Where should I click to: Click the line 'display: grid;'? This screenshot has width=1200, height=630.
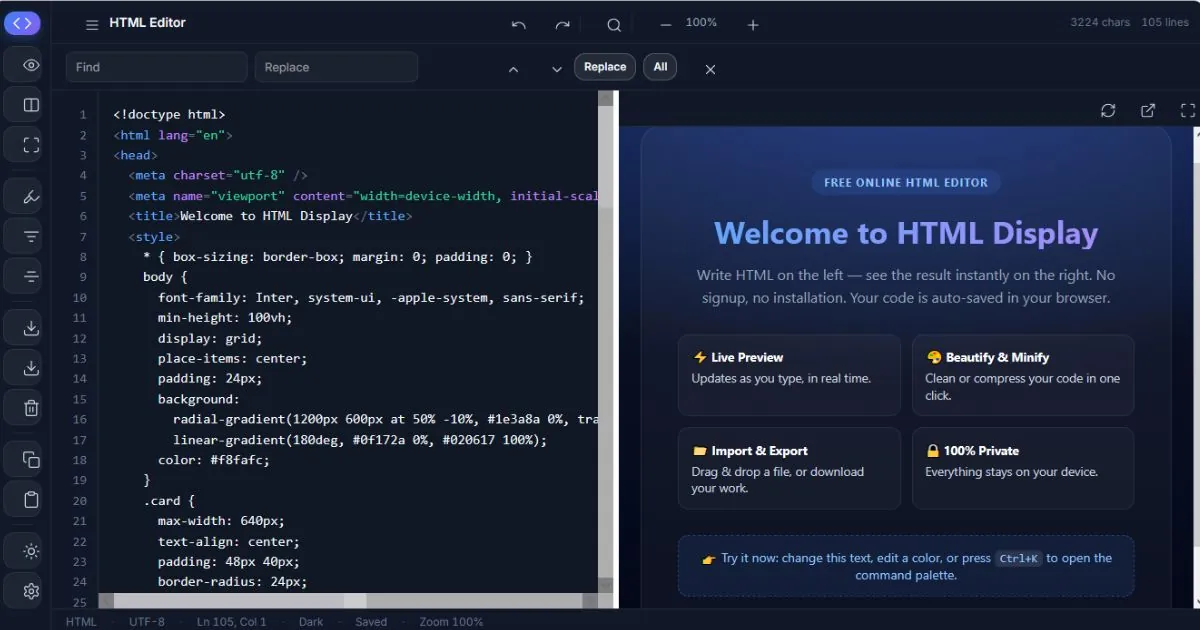pyautogui.click(x=210, y=338)
